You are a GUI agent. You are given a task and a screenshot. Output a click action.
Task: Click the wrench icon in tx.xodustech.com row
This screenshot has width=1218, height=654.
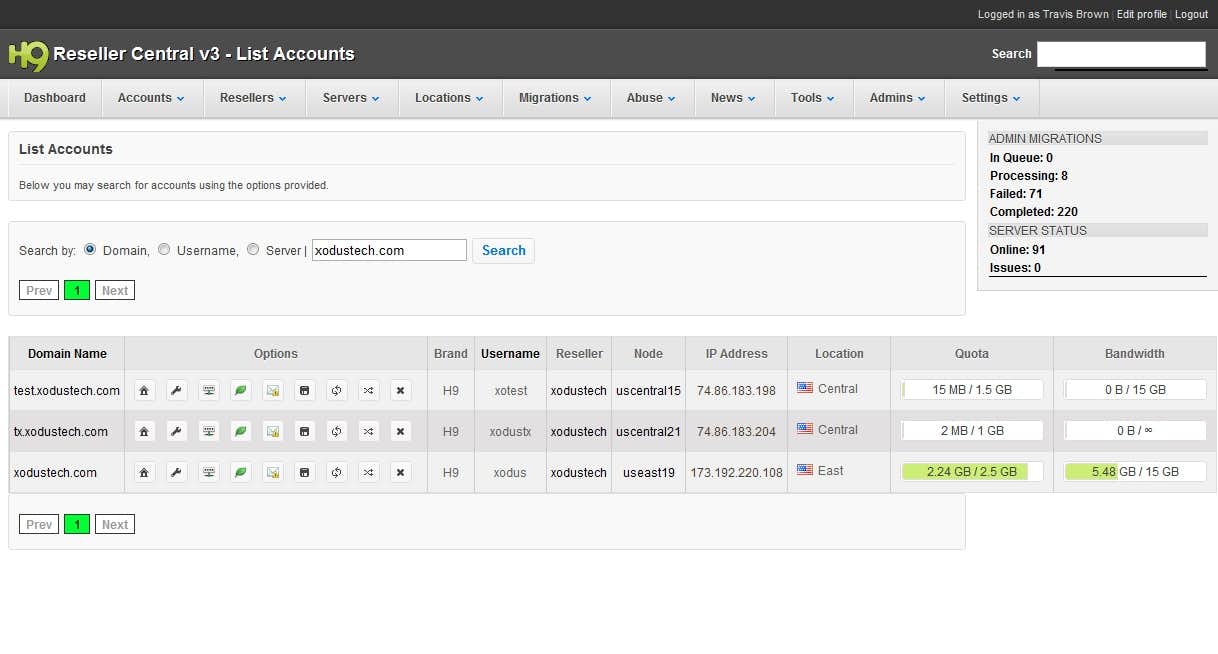[176, 431]
